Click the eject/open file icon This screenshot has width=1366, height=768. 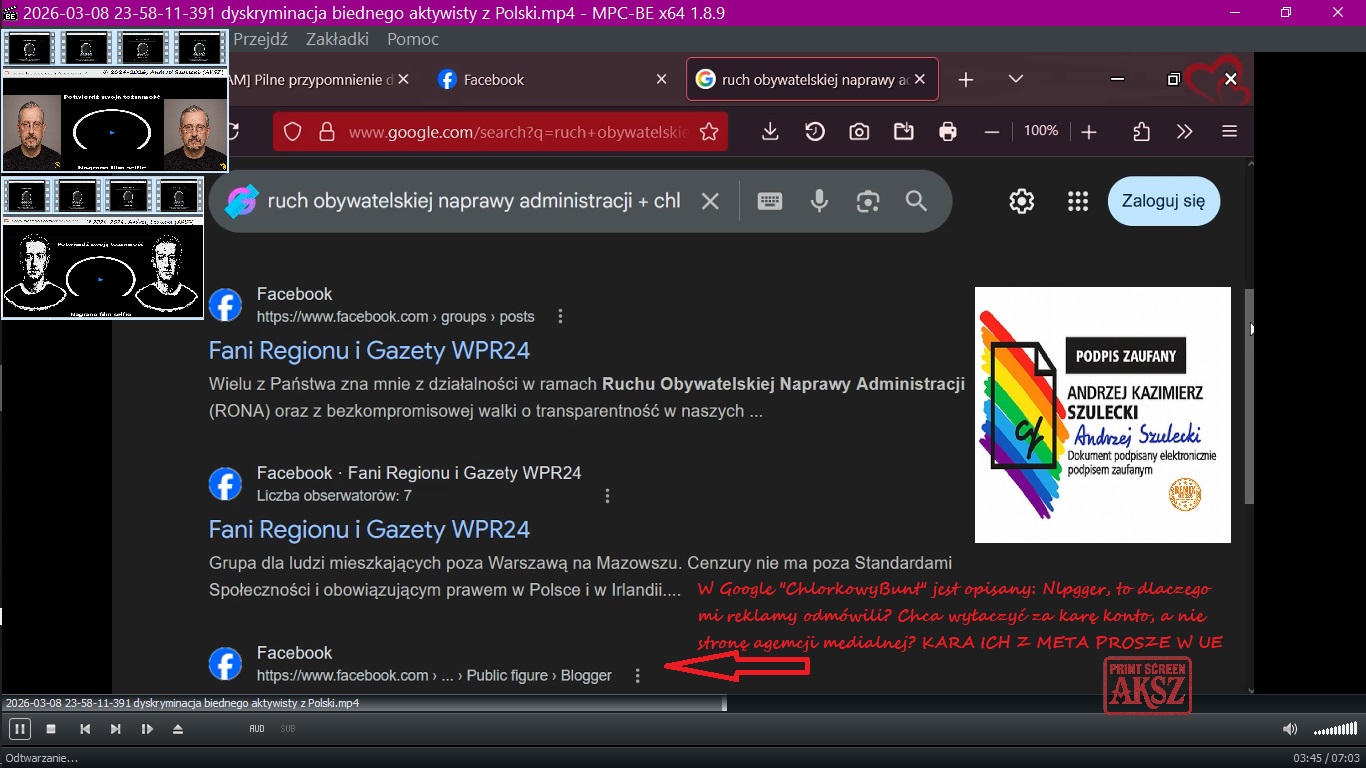point(178,729)
